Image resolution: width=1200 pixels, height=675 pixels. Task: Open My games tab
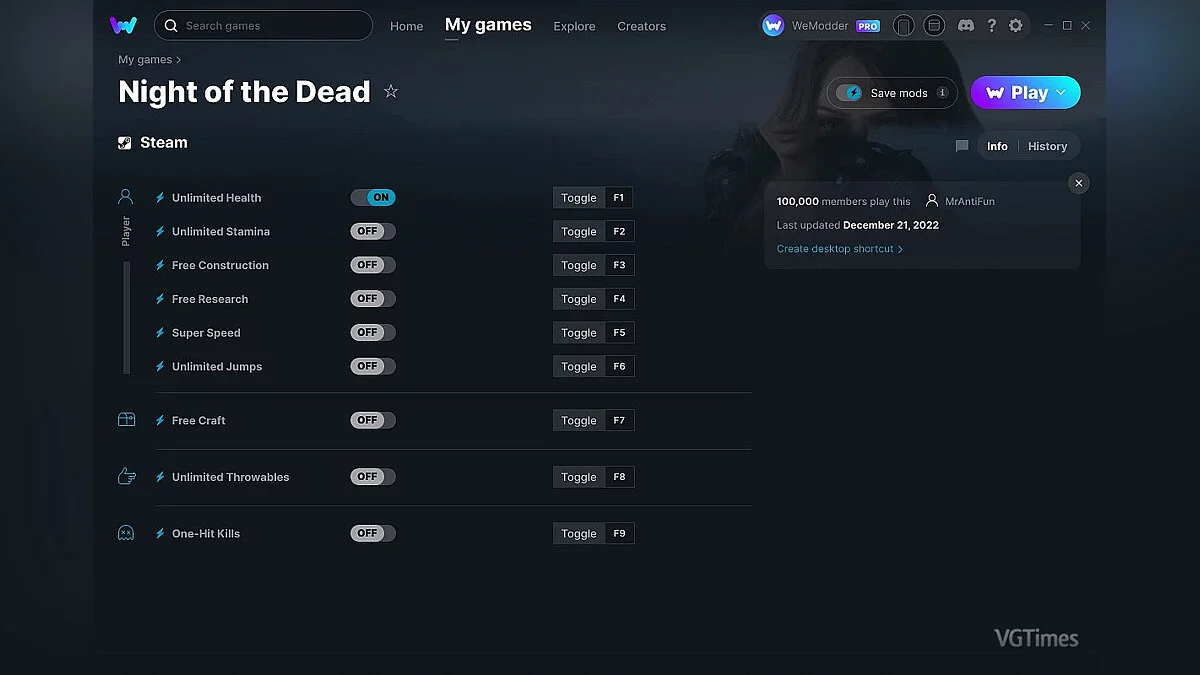[488, 25]
